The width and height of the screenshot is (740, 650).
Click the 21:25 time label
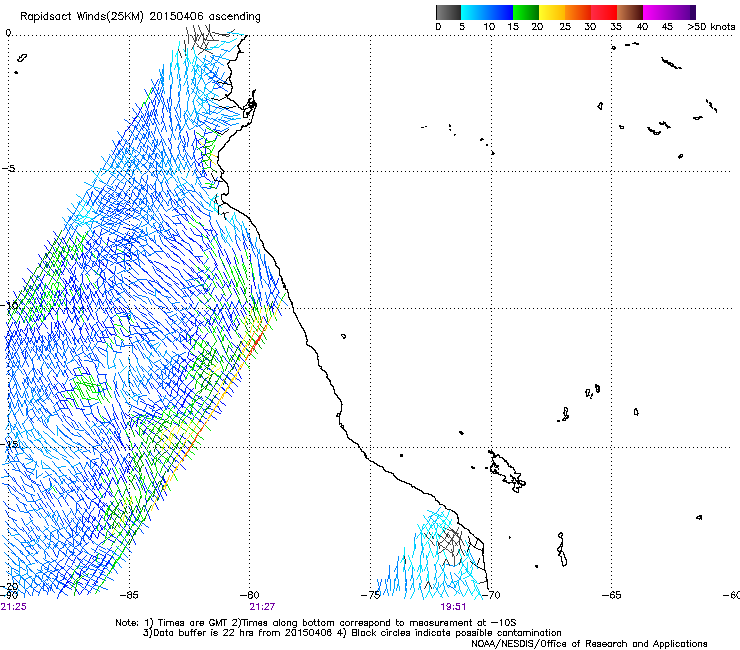click(x=14, y=607)
